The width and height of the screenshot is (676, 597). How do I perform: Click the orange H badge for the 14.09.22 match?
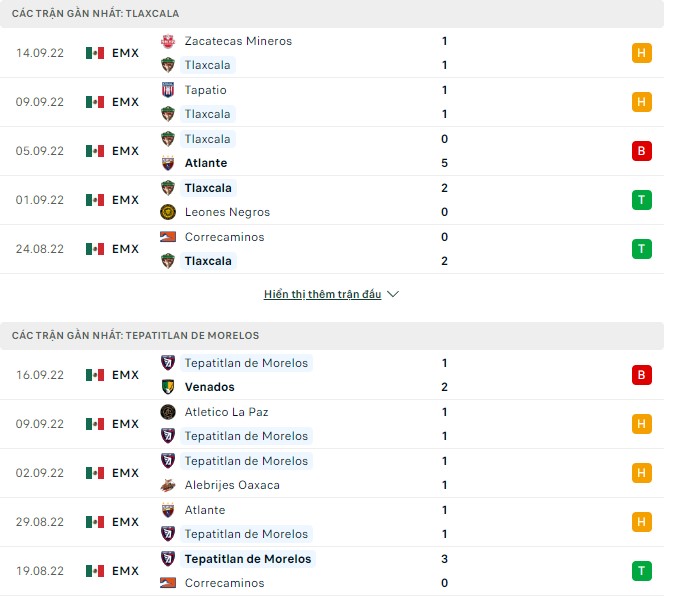(641, 53)
